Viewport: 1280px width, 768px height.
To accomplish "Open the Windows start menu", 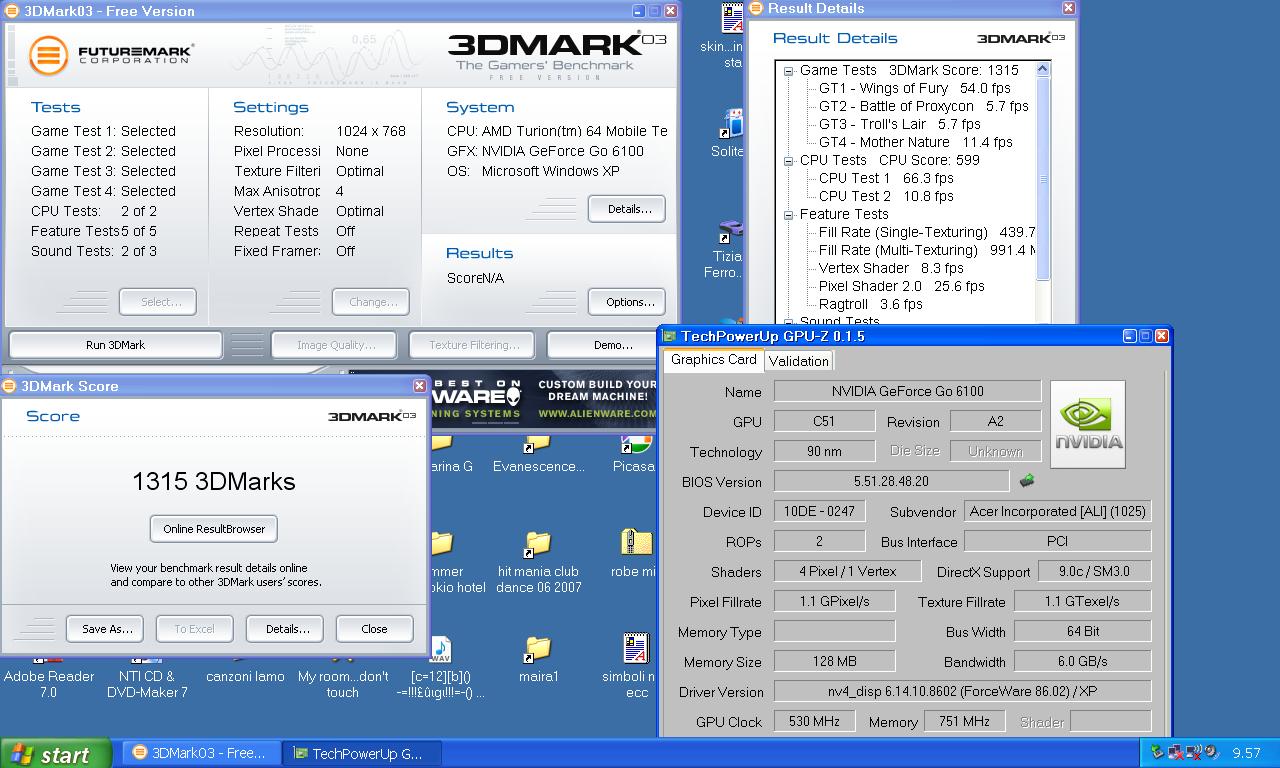I will [58, 754].
